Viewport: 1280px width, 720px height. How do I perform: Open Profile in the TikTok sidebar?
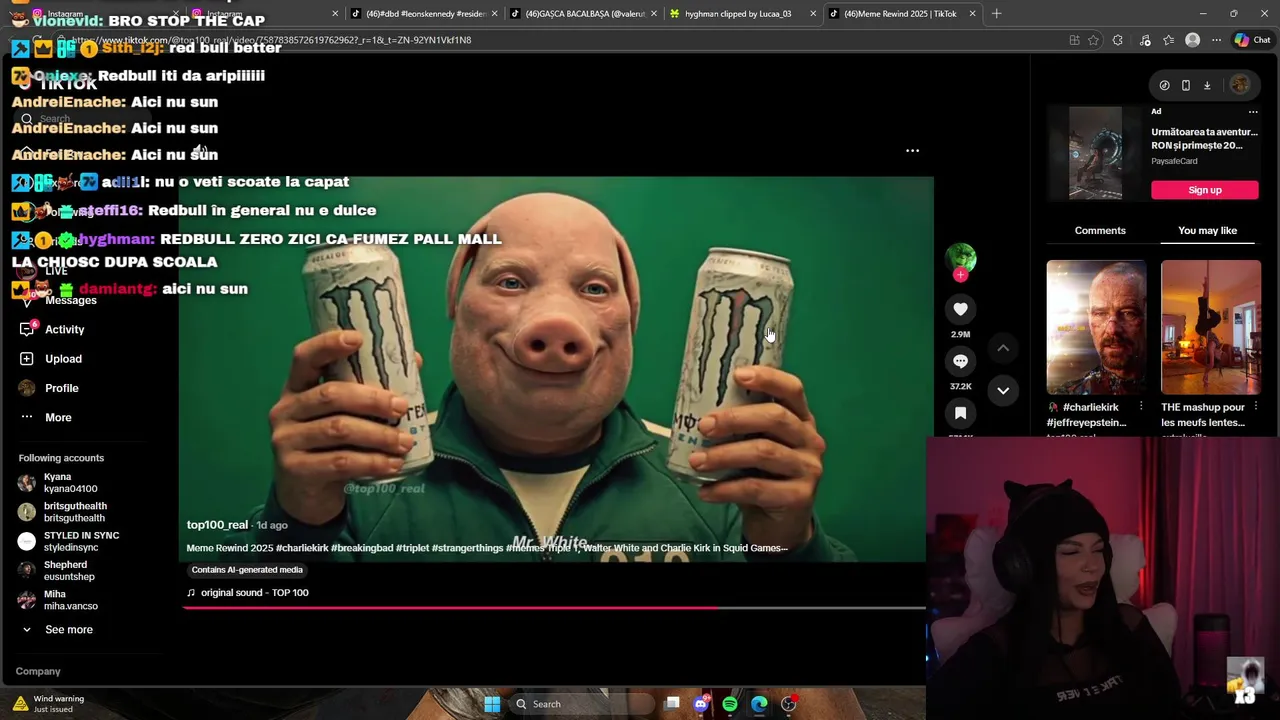coord(48,388)
